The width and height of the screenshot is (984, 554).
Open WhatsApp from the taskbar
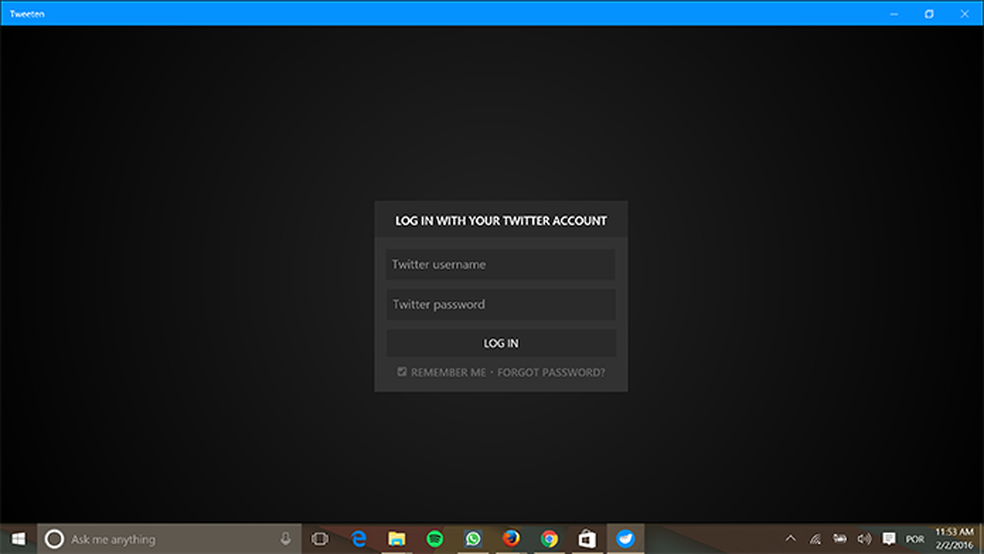coord(473,539)
